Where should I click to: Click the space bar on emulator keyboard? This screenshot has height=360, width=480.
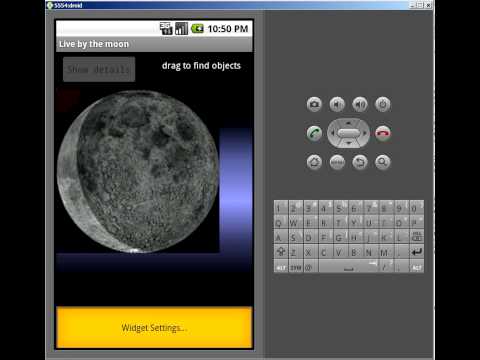349,267
